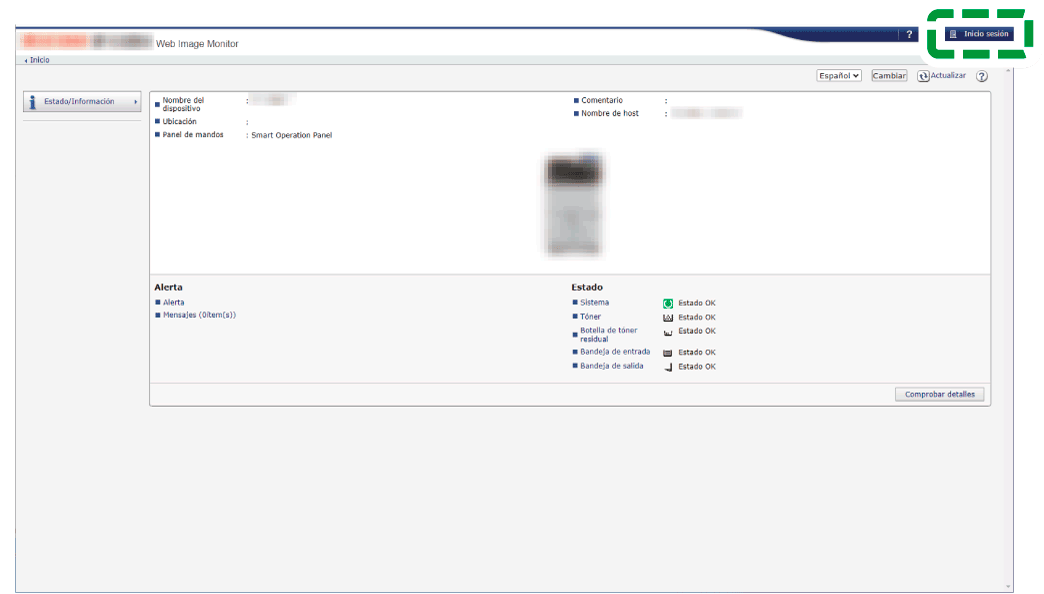Click the Tóner status icon
This screenshot has height=594, width=1044.
click(x=668, y=317)
